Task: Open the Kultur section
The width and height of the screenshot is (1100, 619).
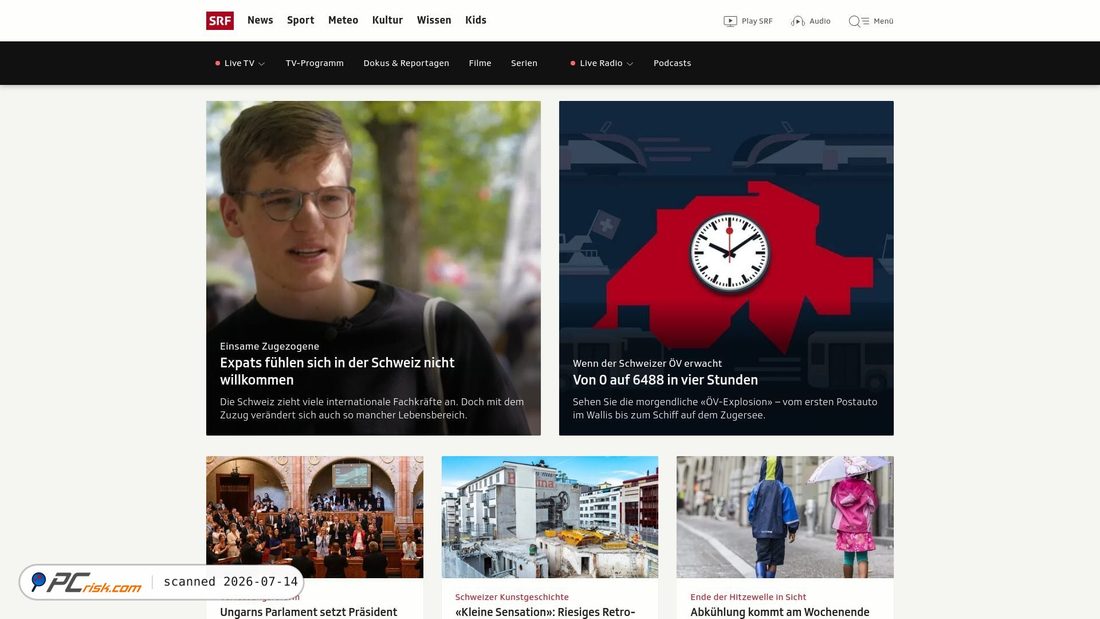Action: point(387,20)
